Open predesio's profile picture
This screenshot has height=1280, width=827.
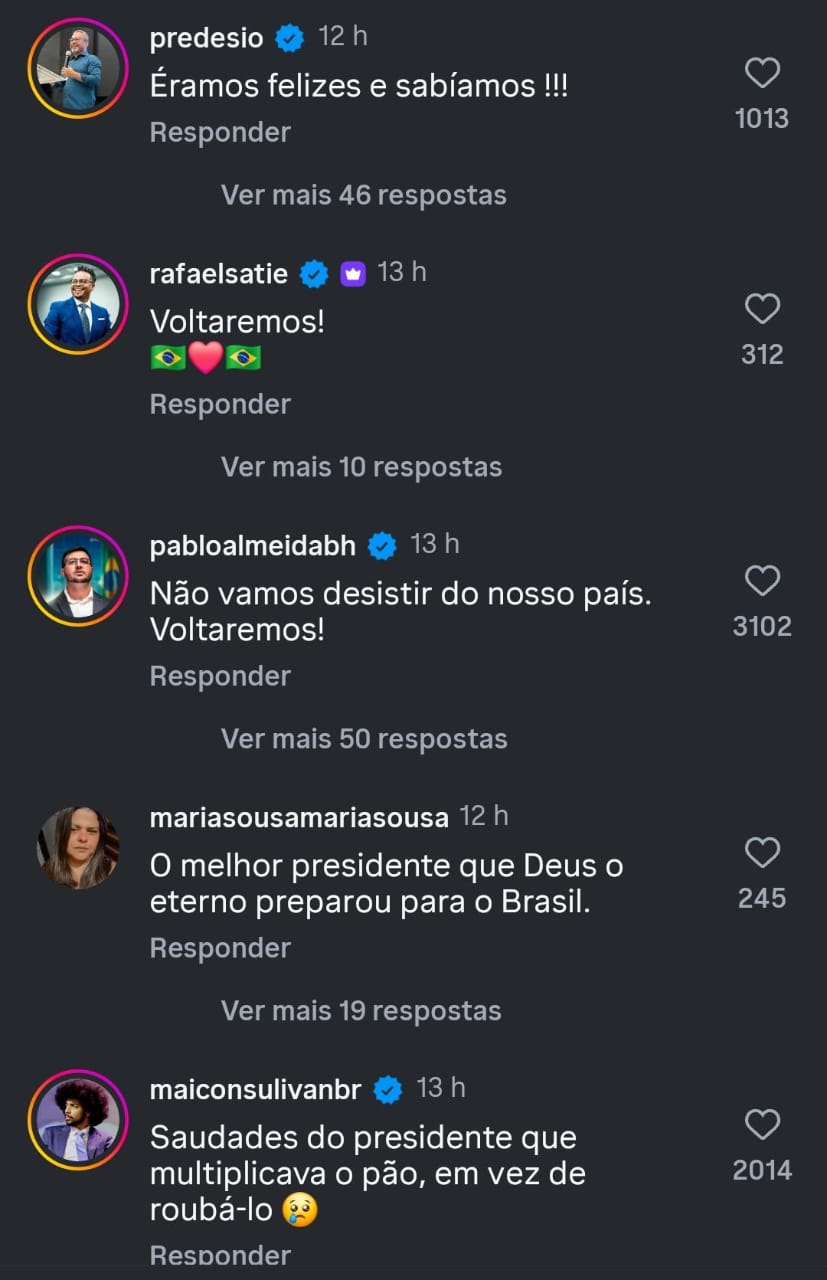click(79, 68)
